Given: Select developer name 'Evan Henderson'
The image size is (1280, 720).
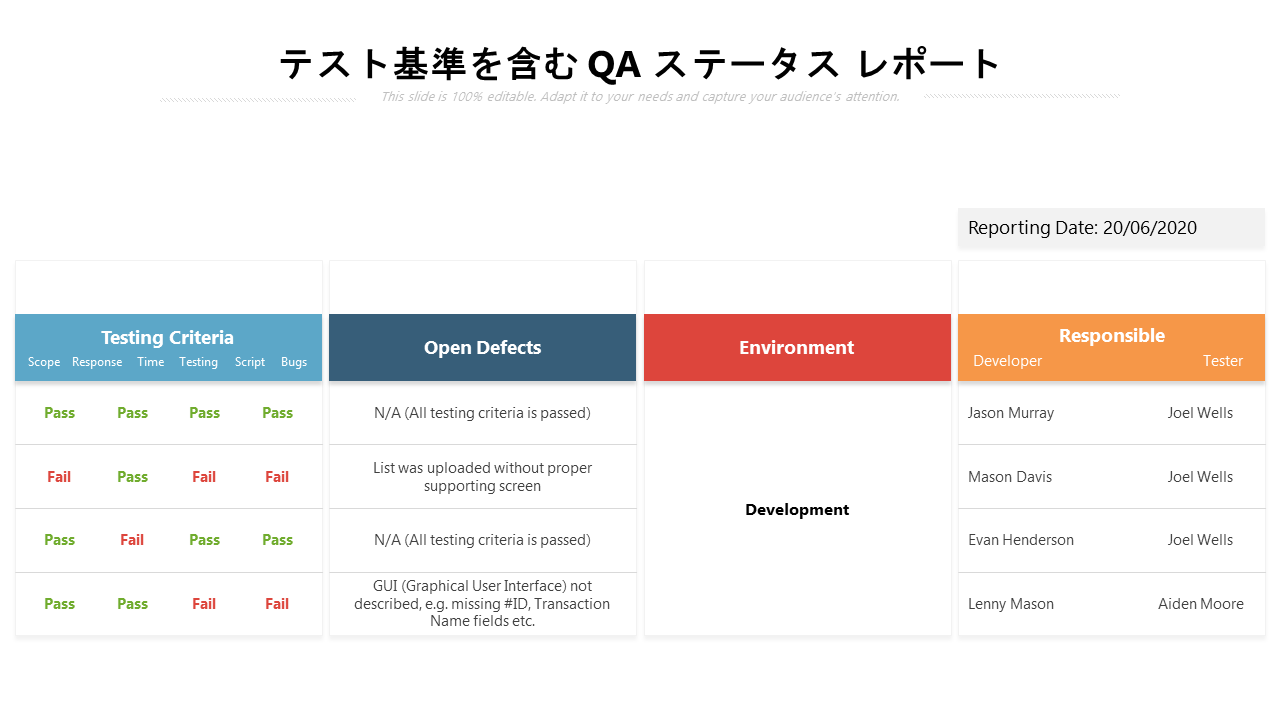Looking at the screenshot, I should pos(1021,540).
